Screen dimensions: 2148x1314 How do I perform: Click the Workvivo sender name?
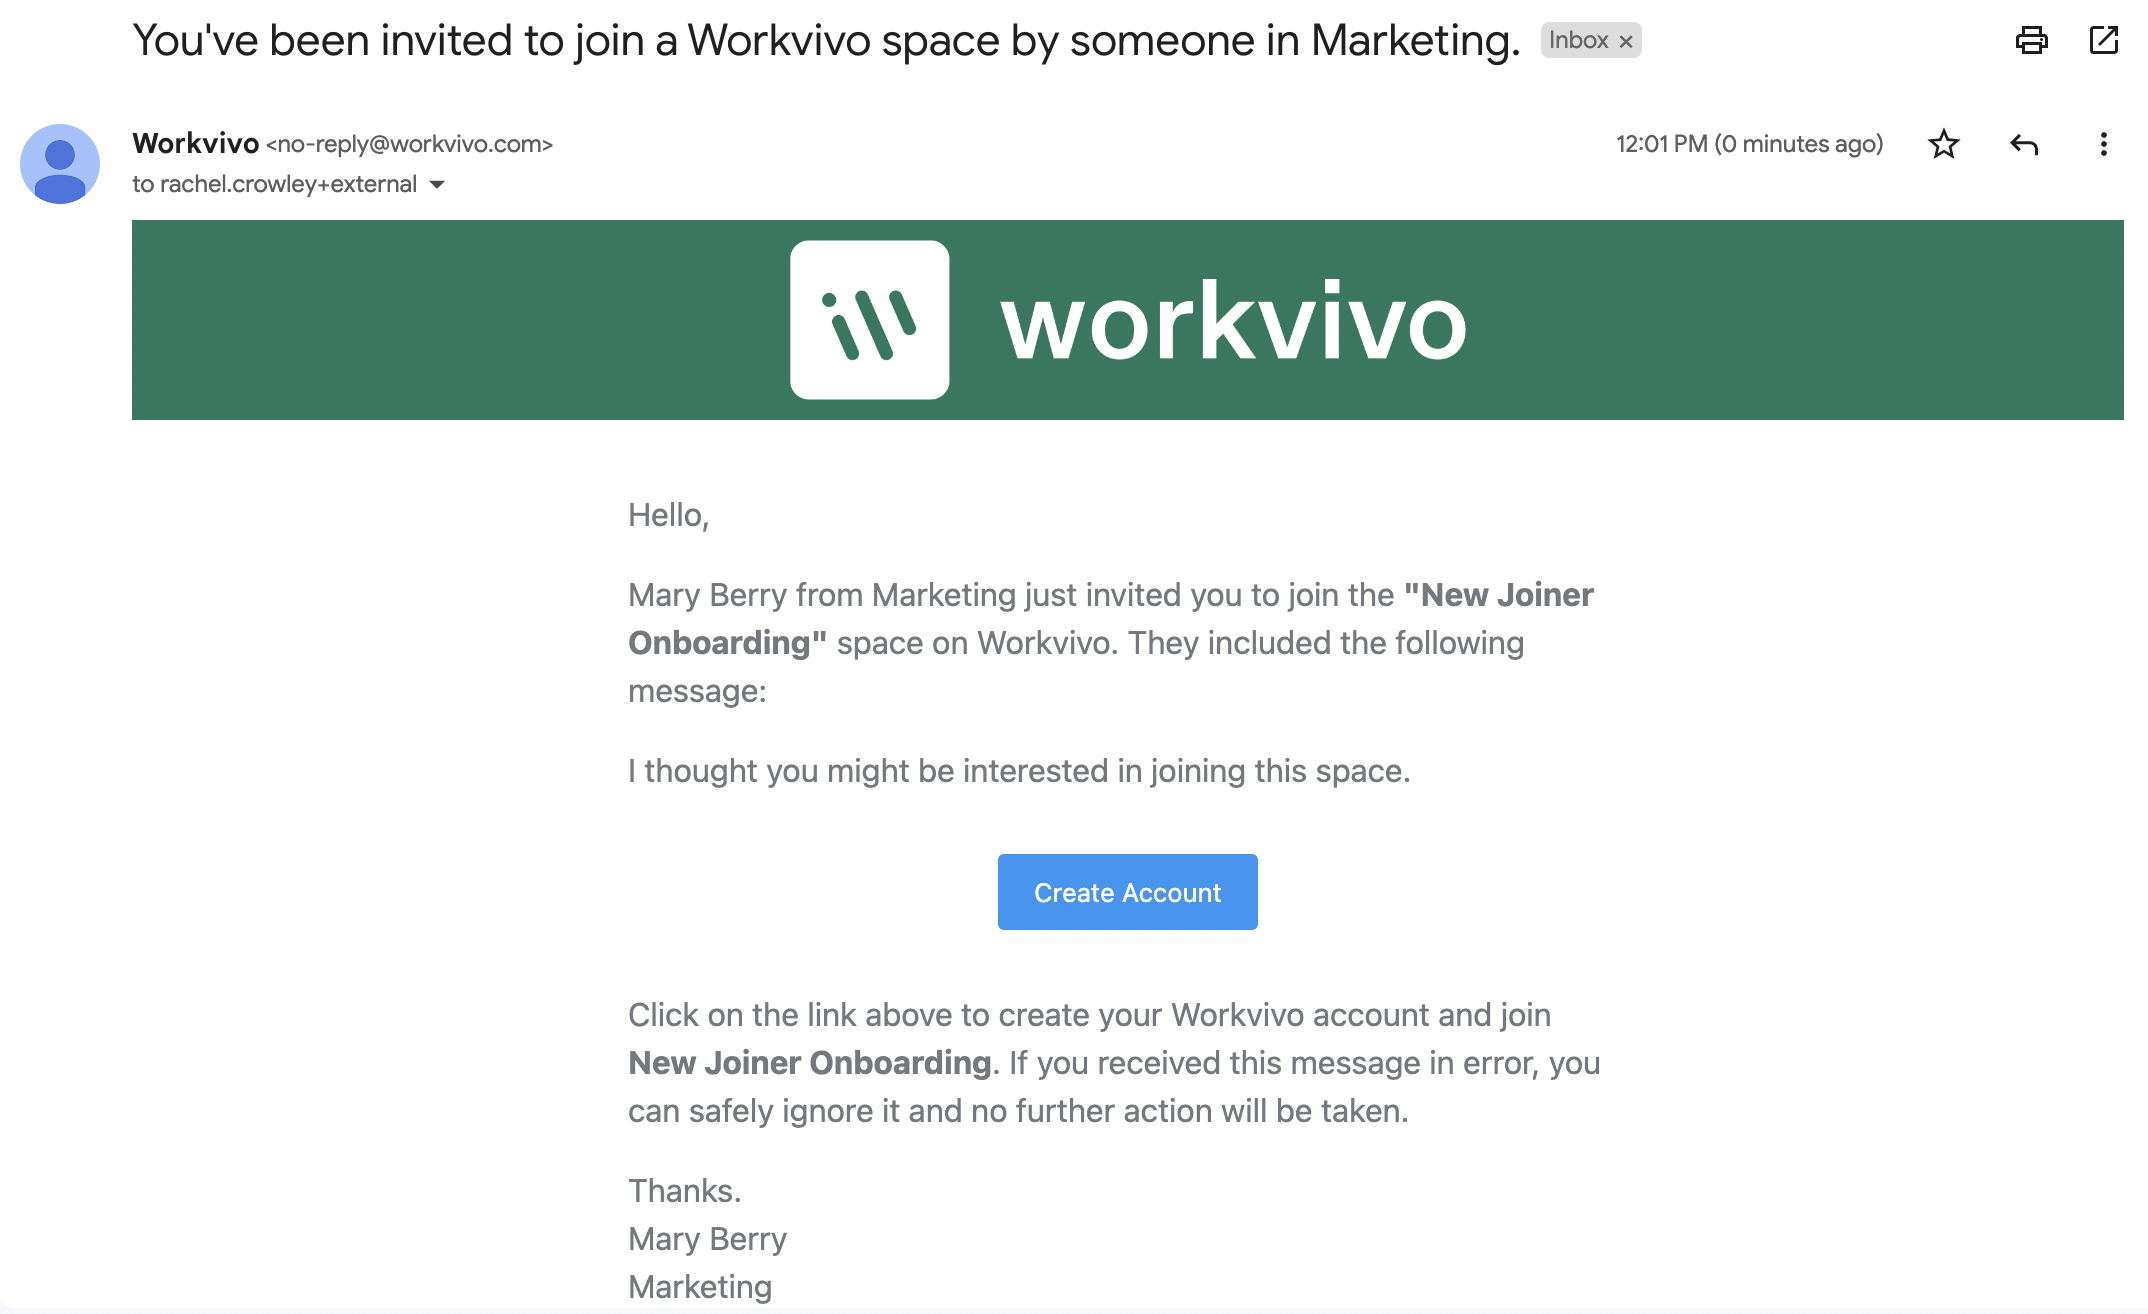coord(195,144)
